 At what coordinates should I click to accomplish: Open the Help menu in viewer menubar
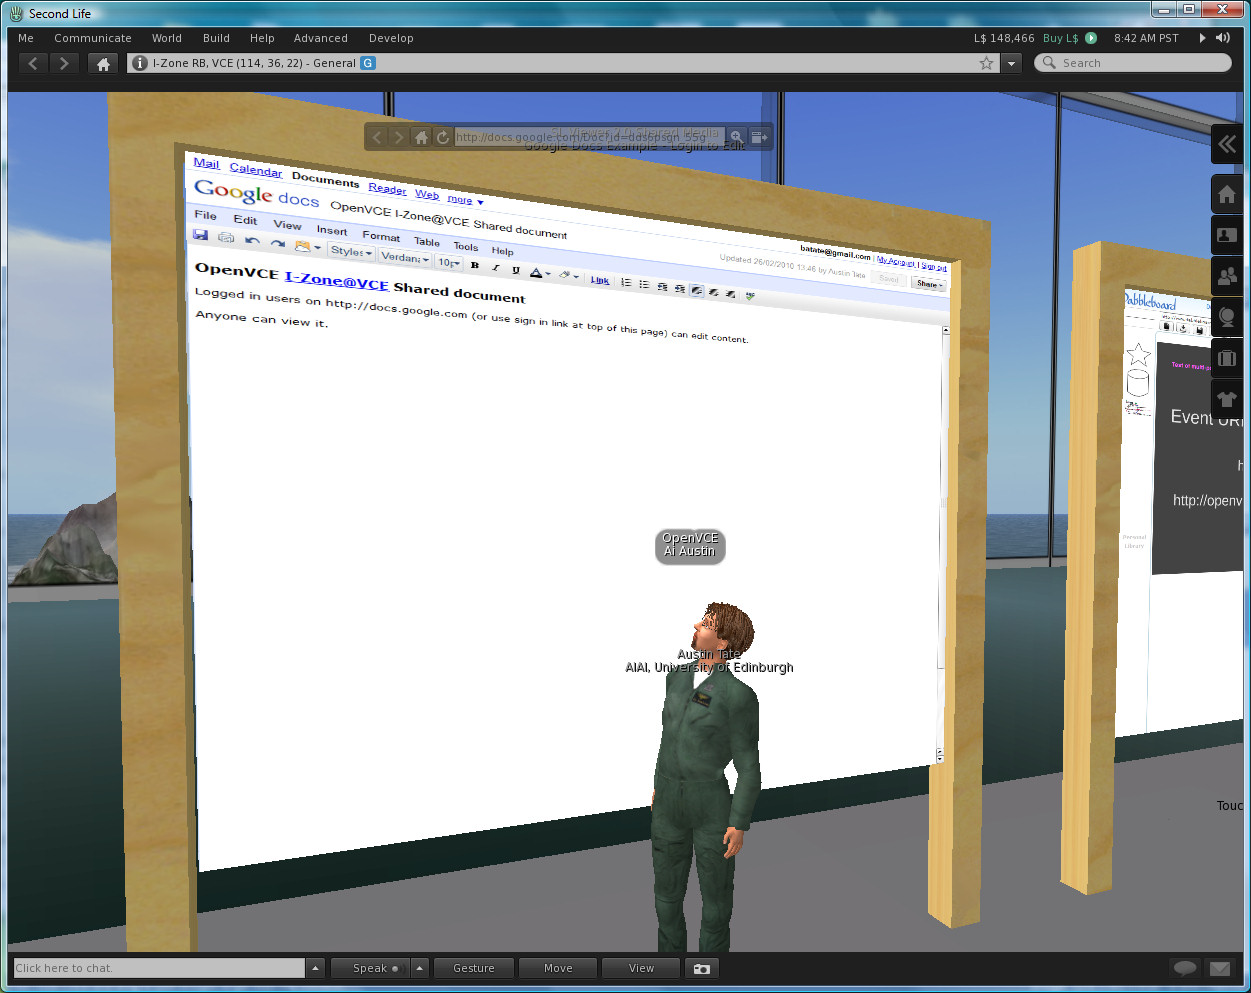[262, 38]
